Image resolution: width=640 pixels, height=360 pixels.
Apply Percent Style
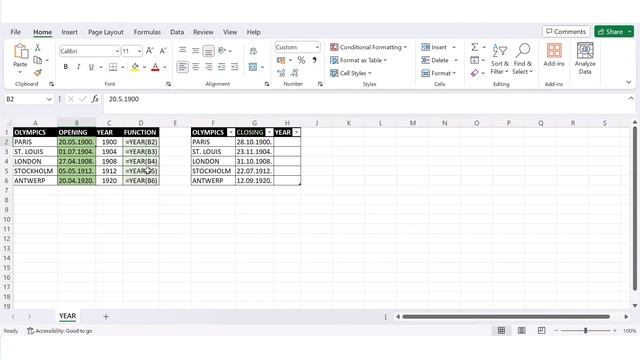(x=301, y=60)
